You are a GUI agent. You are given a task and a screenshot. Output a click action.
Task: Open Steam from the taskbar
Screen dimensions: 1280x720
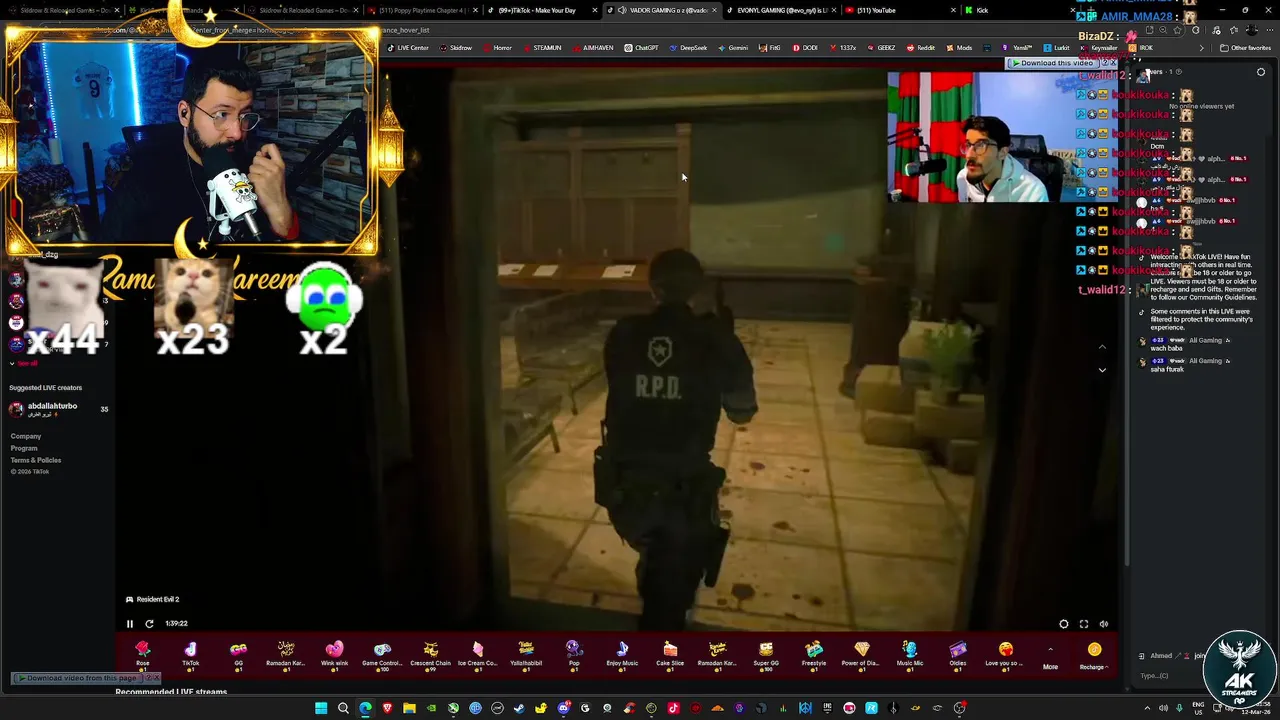click(519, 708)
